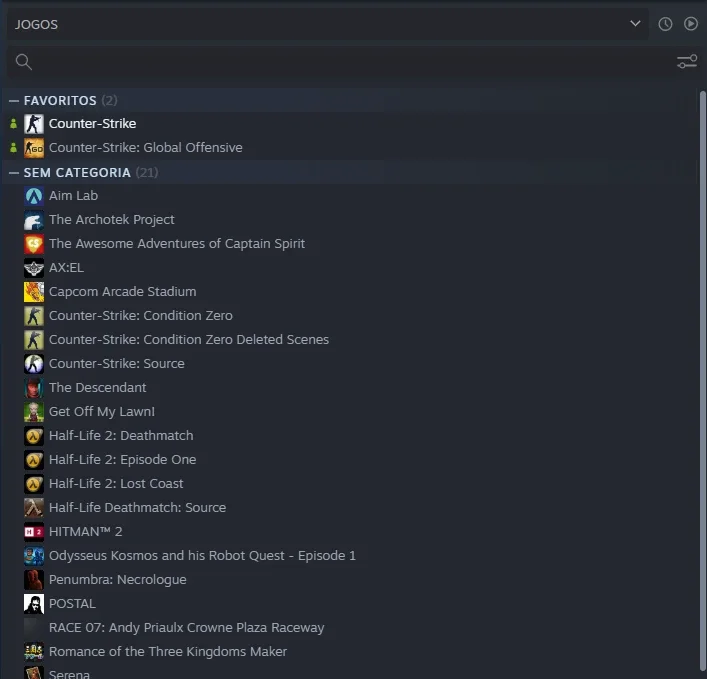Click Half-Life 2: Deathmatch icon
707x679 pixels.
(x=34, y=436)
